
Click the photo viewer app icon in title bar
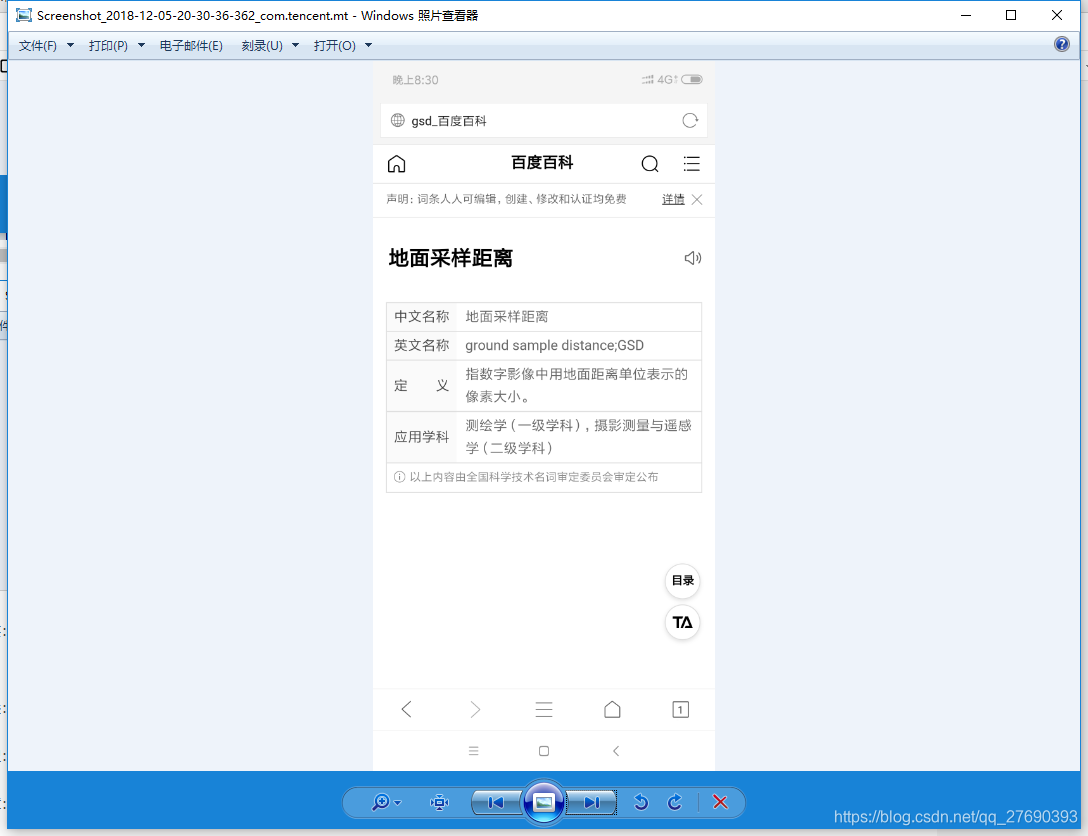[24, 15]
